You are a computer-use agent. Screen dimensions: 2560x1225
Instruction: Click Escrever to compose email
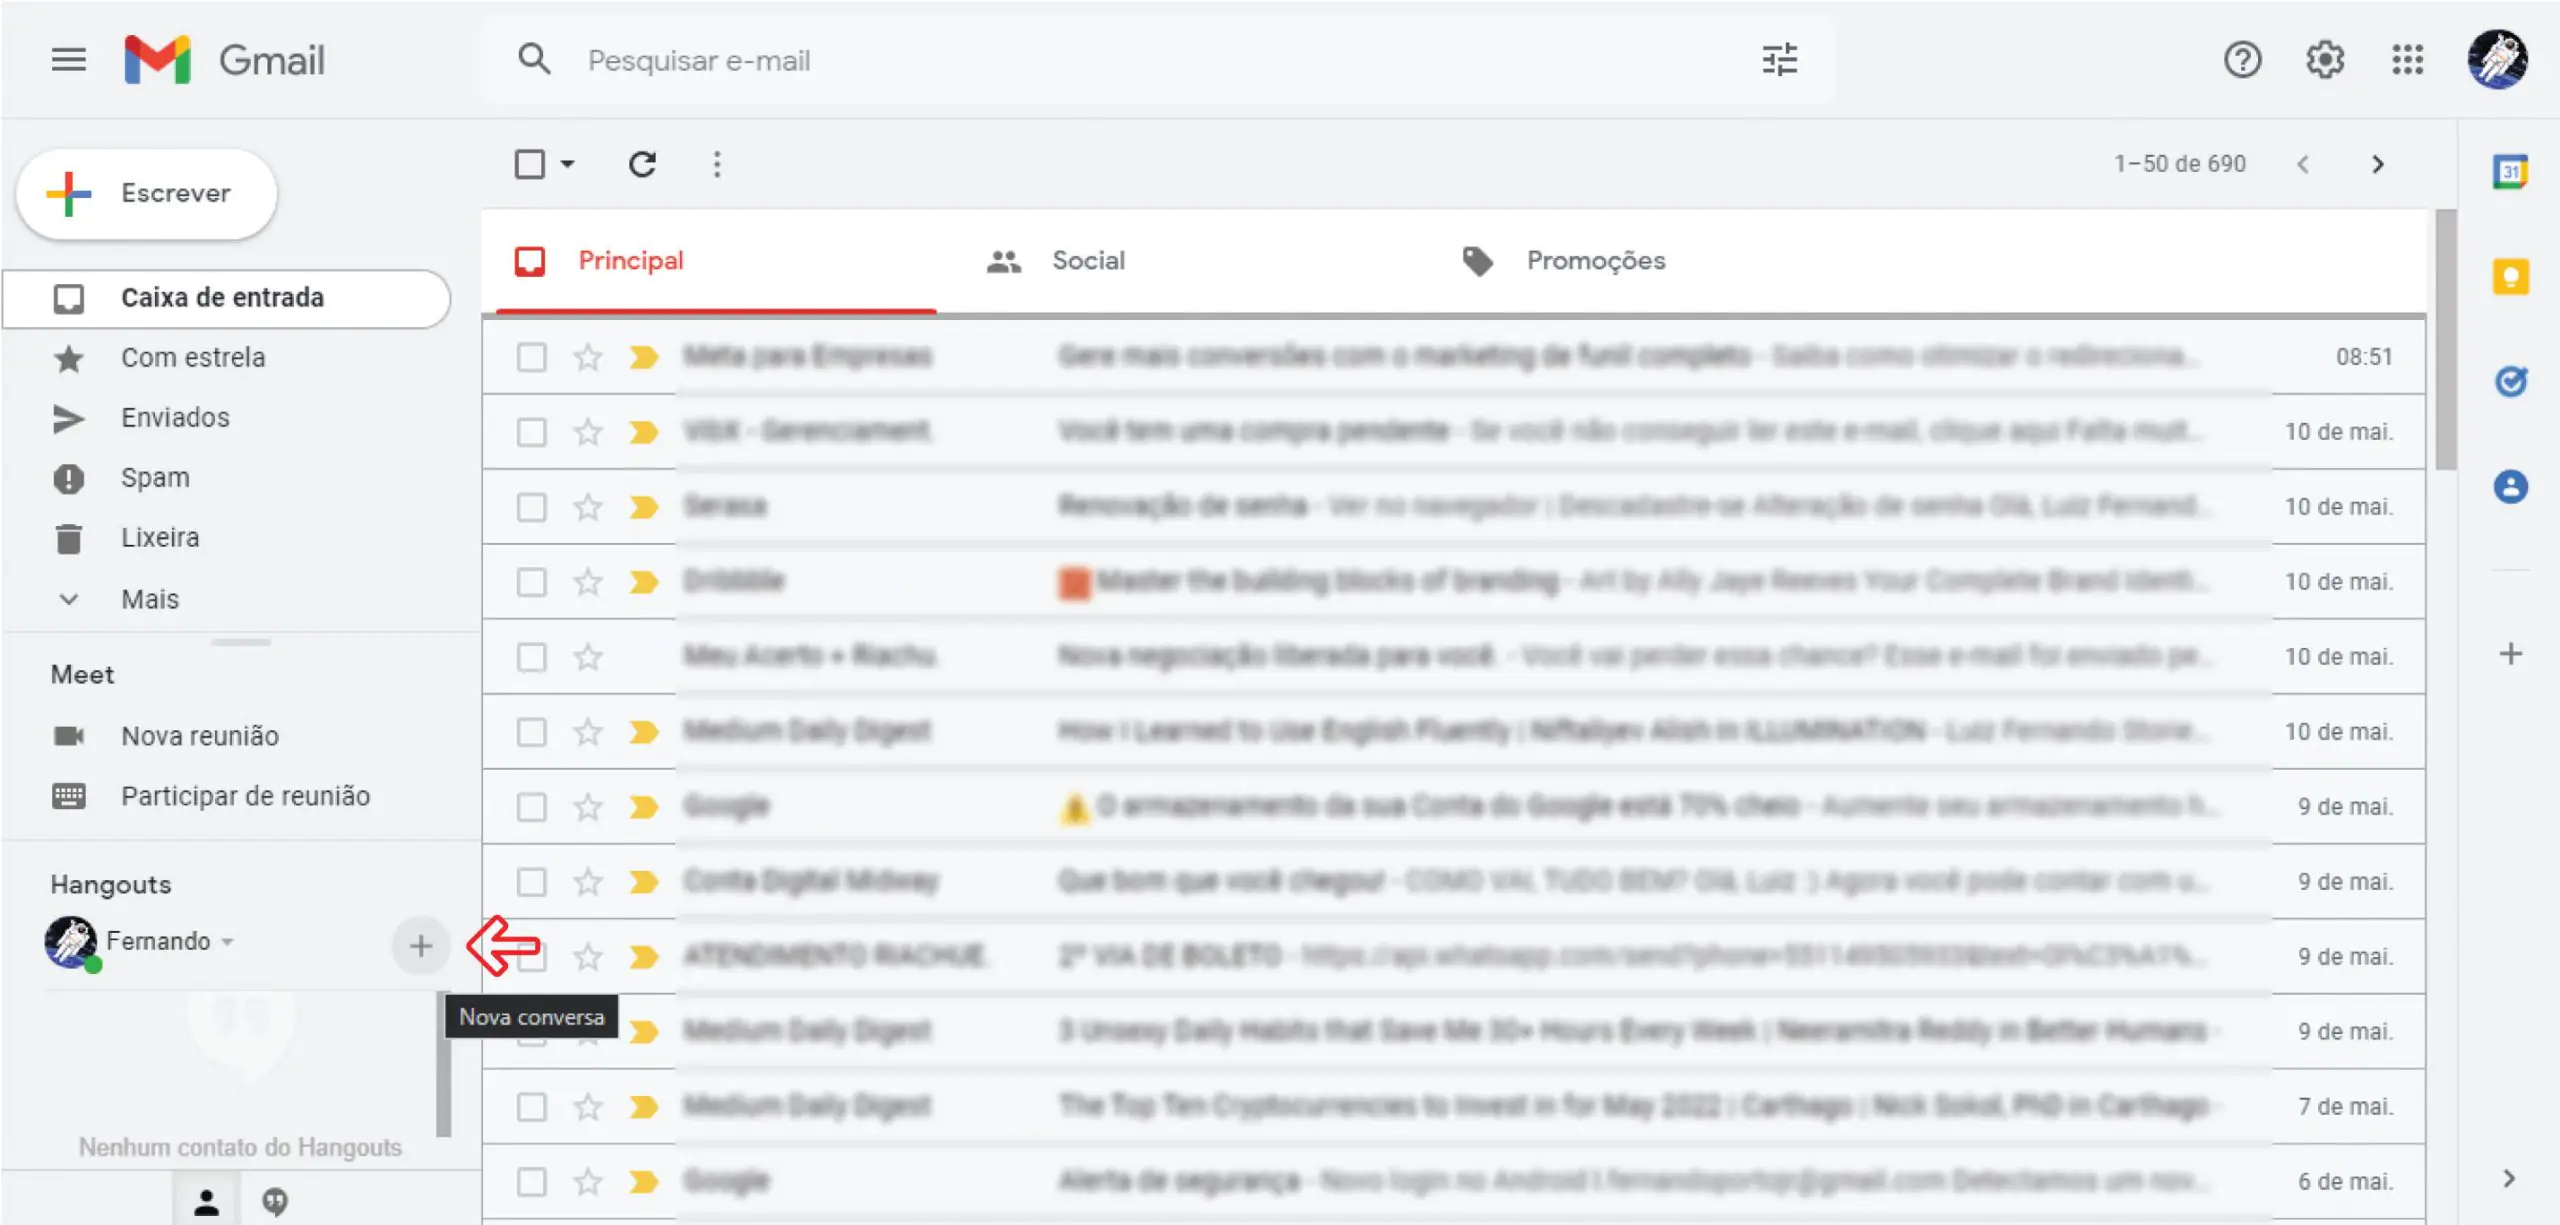(146, 194)
